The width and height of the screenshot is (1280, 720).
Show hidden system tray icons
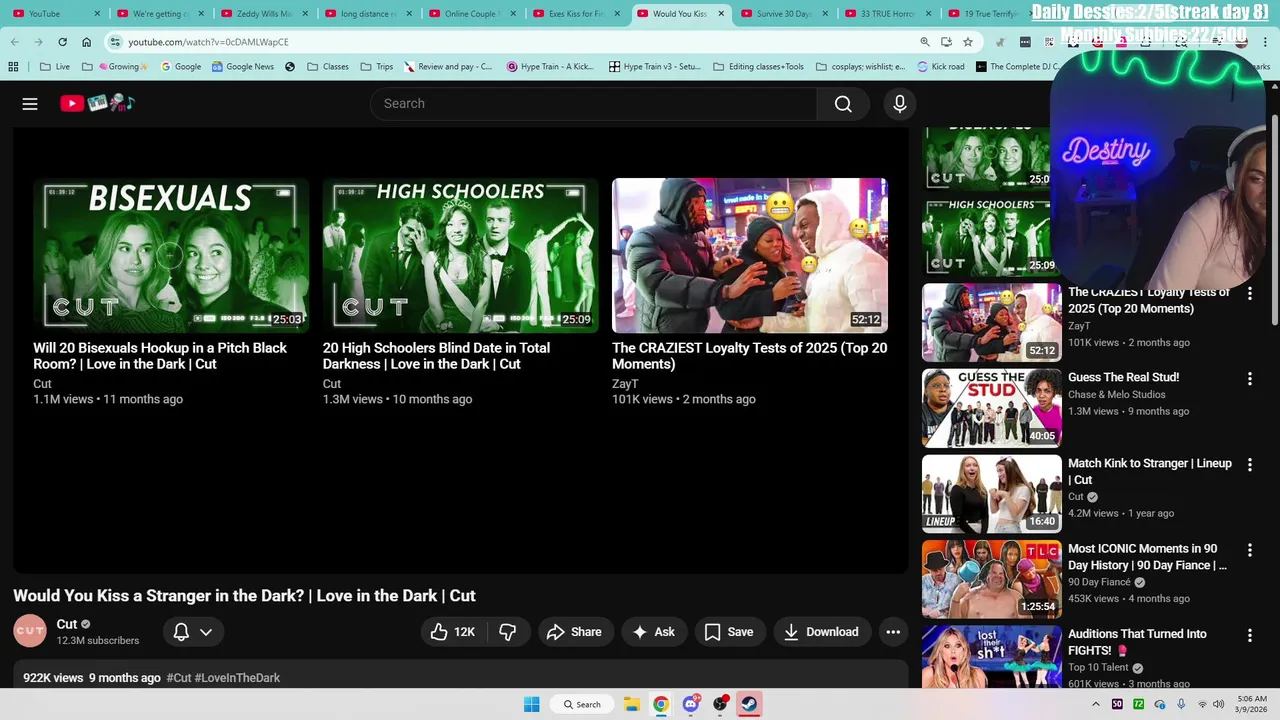1096,704
